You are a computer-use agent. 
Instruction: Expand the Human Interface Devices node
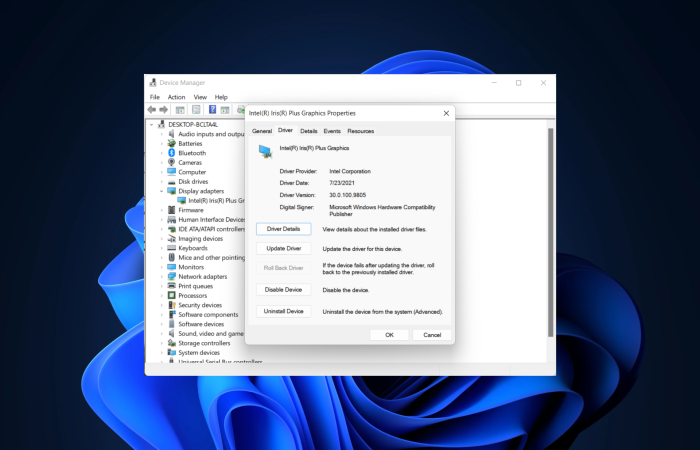162,220
